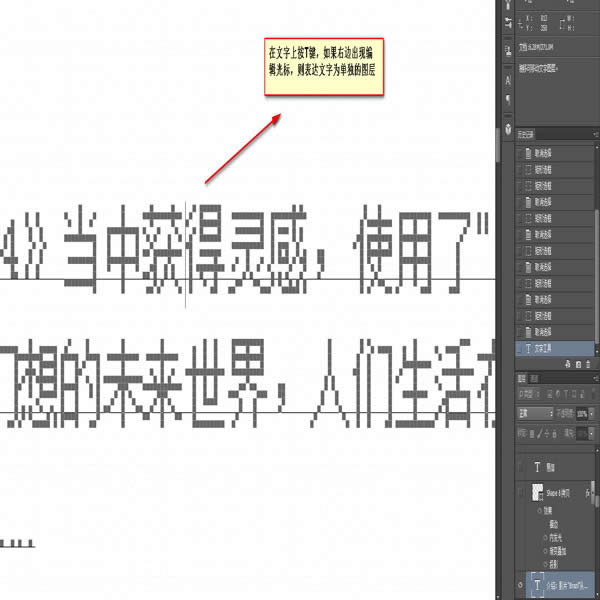Switch to the tab beside 图层
Viewport: 600px width, 600px height.
(x=534, y=378)
